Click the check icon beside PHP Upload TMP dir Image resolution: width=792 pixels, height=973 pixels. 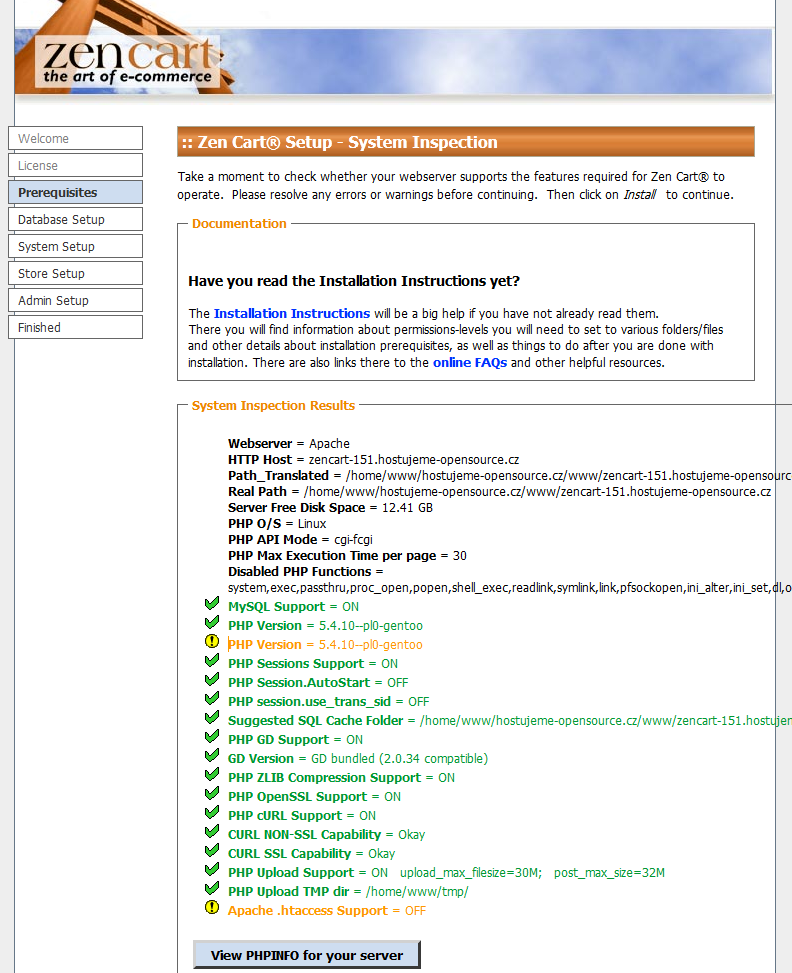[212, 889]
